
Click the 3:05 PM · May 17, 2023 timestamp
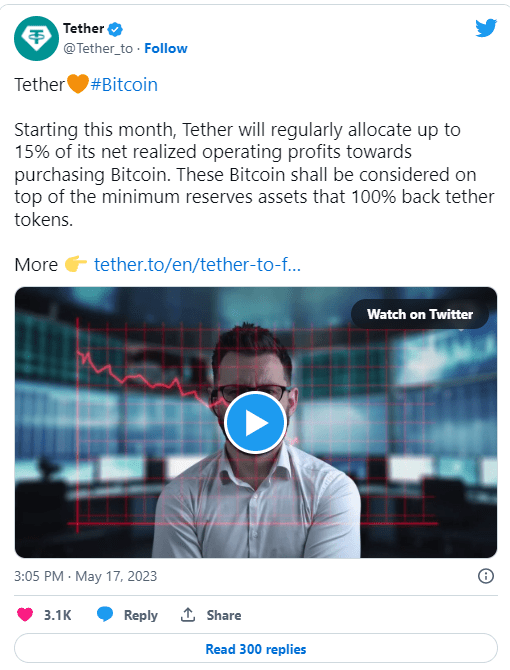(x=85, y=576)
